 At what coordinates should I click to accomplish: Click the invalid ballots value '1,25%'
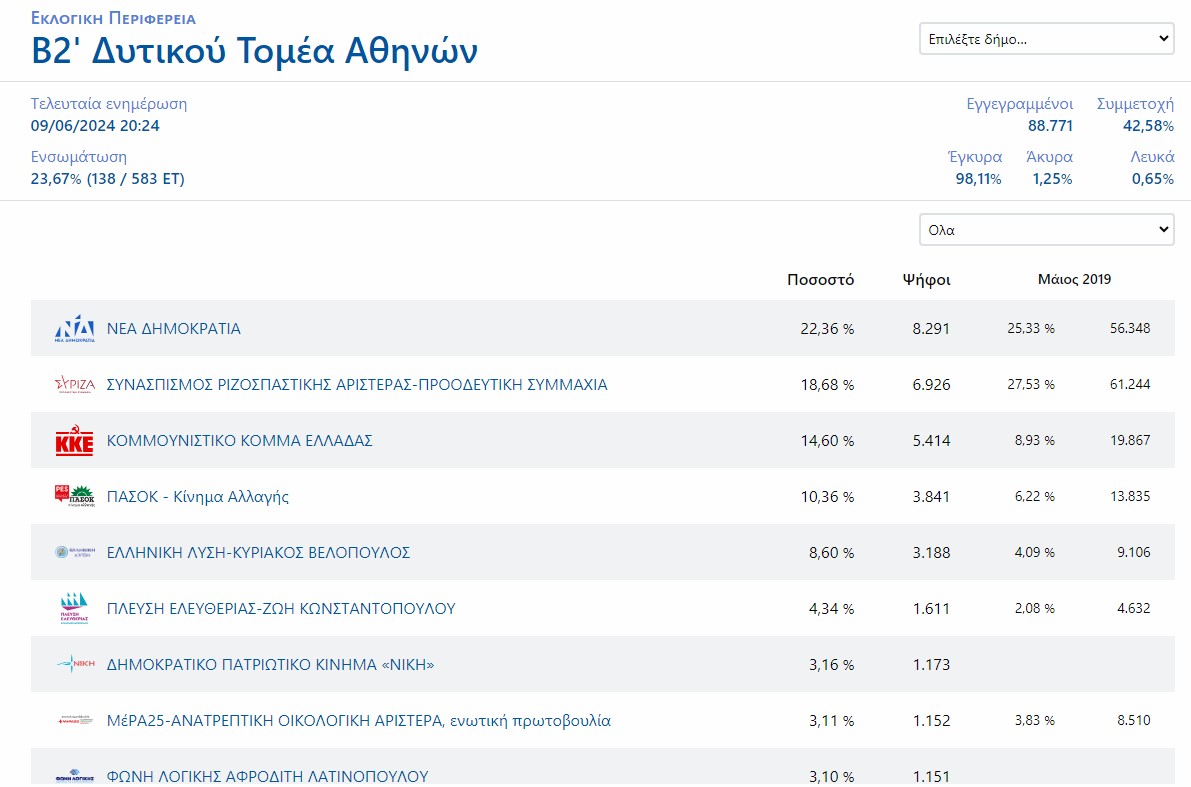coord(1052,179)
